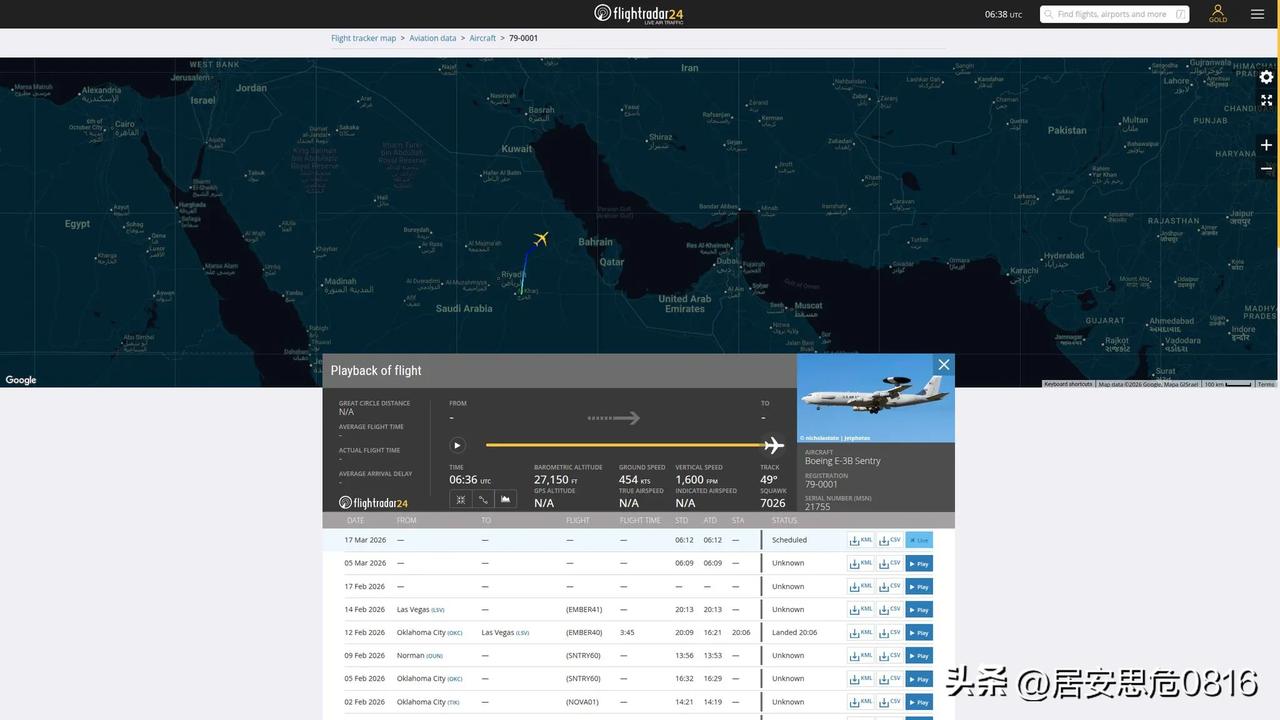Download KML for 17 Mar 2026 flight

(860, 540)
